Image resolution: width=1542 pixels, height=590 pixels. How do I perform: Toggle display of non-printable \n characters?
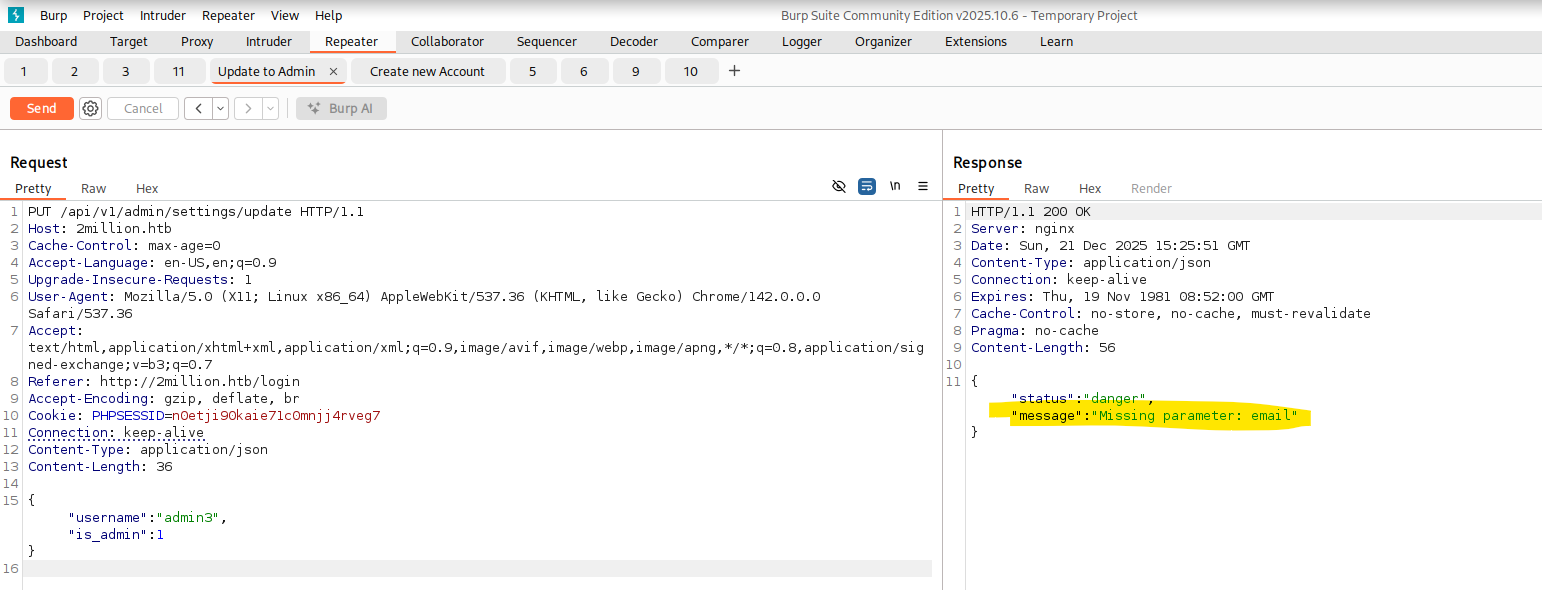(895, 186)
